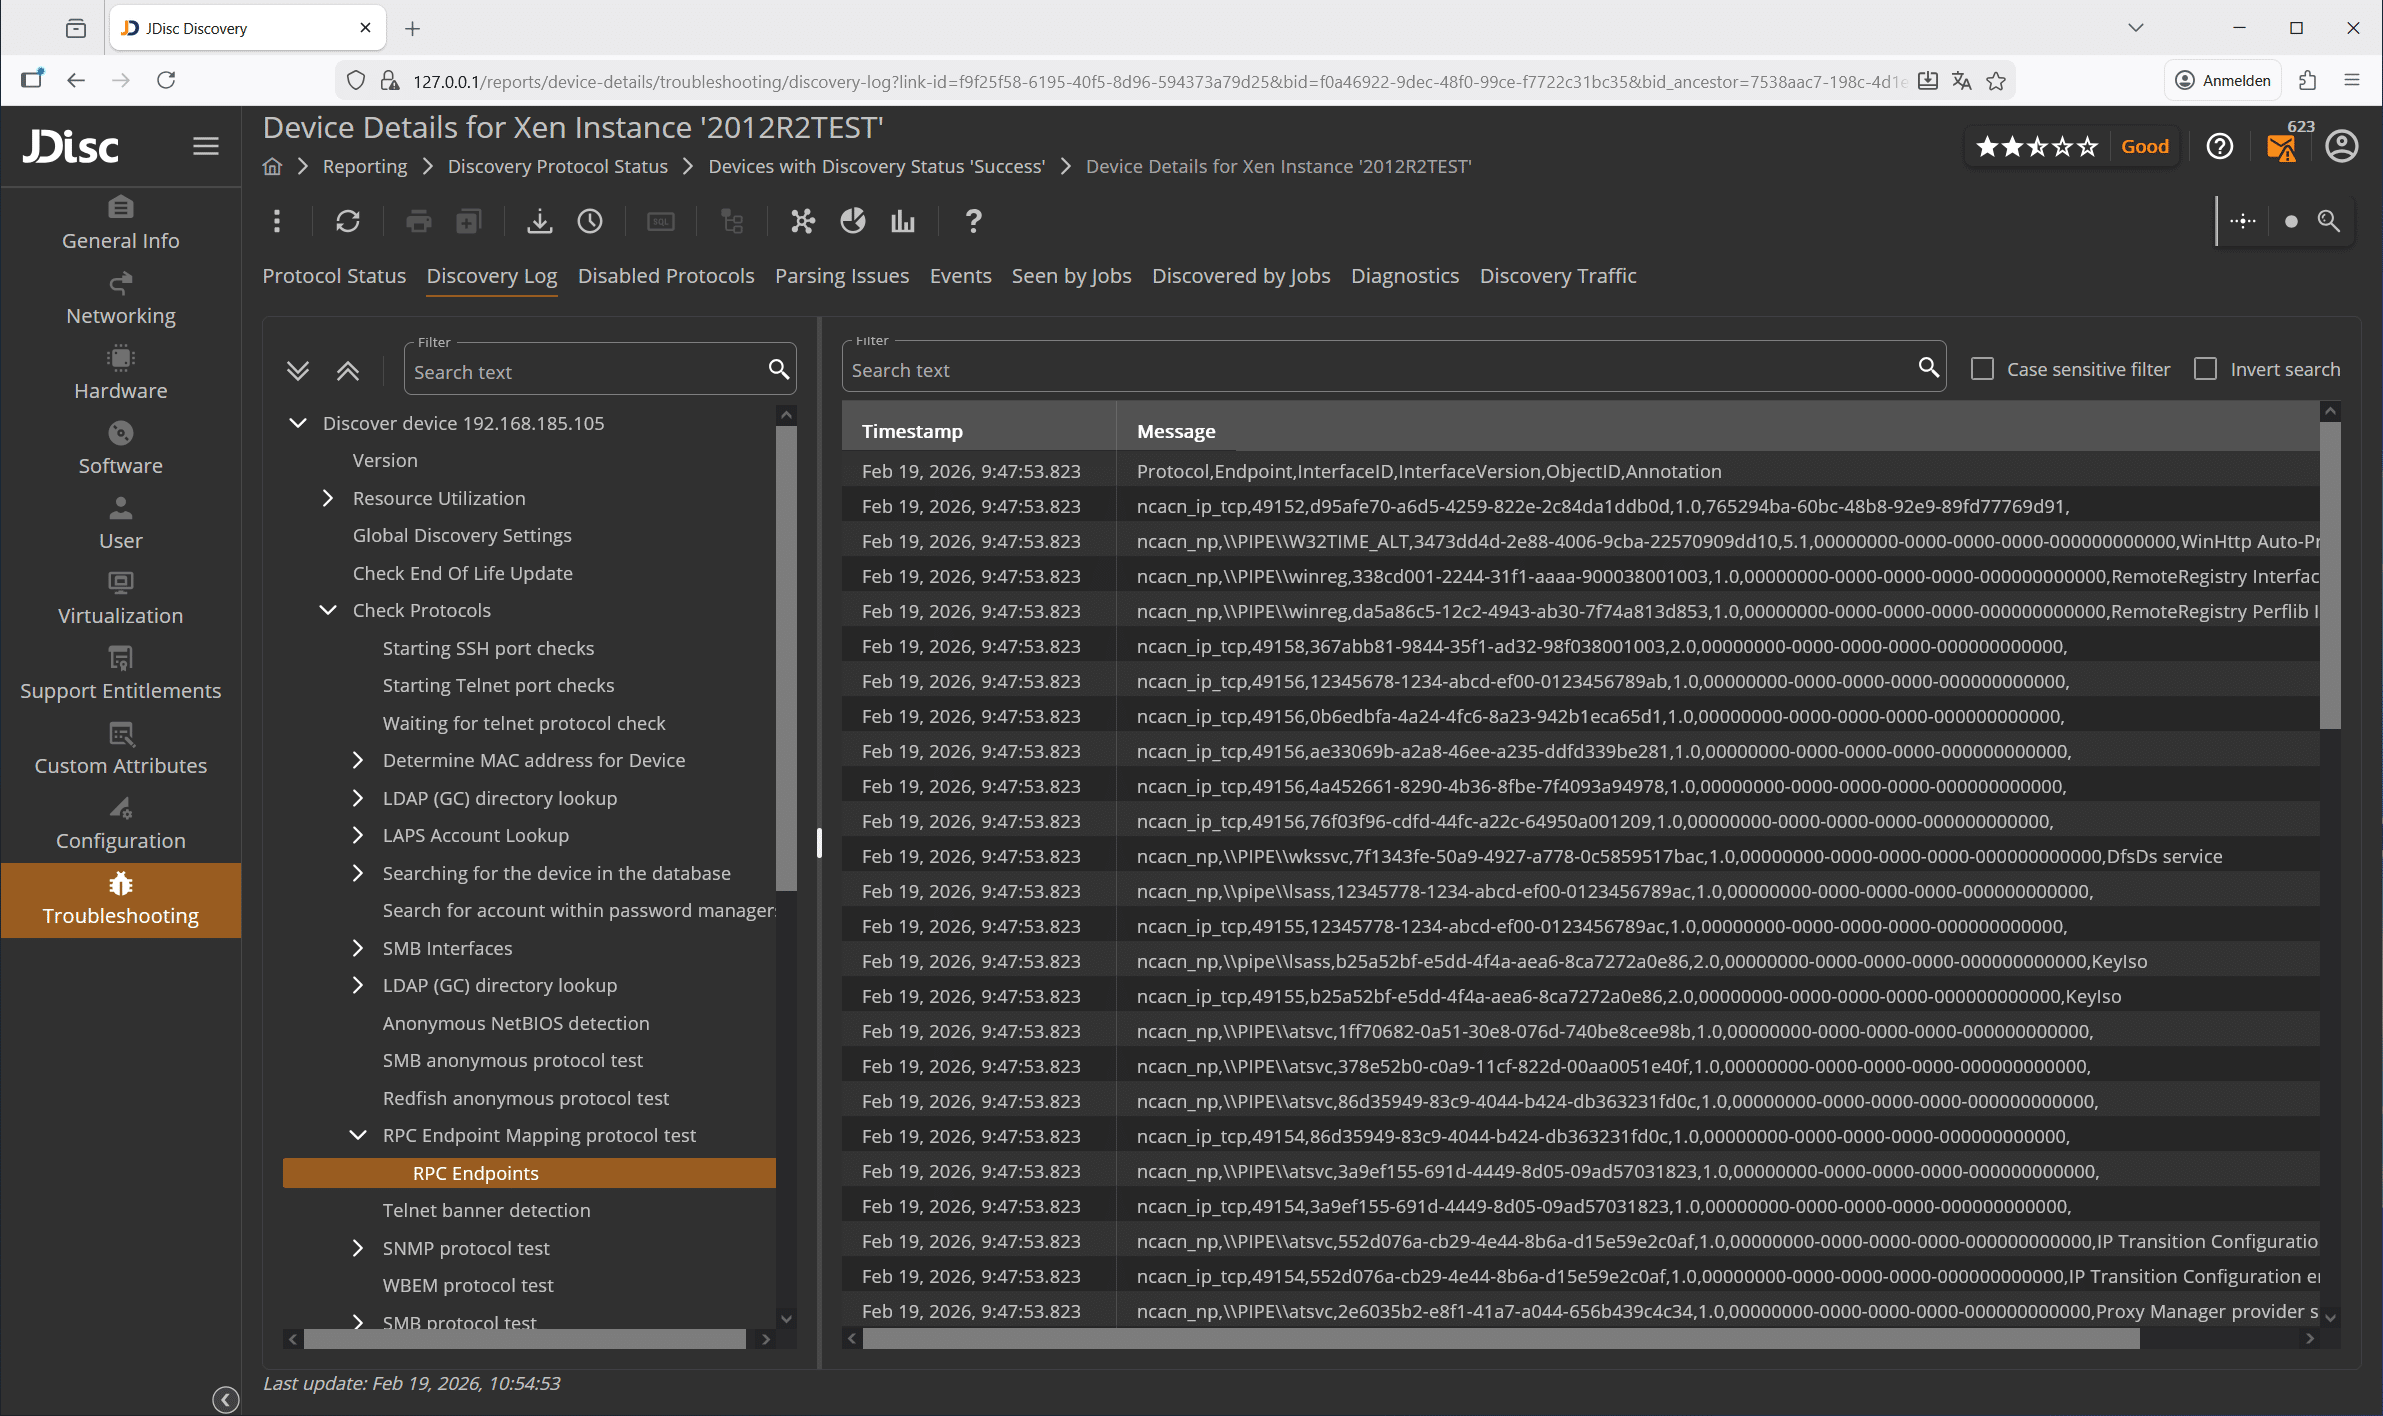Open the pie chart view
The height and width of the screenshot is (1416, 2383).
[851, 221]
